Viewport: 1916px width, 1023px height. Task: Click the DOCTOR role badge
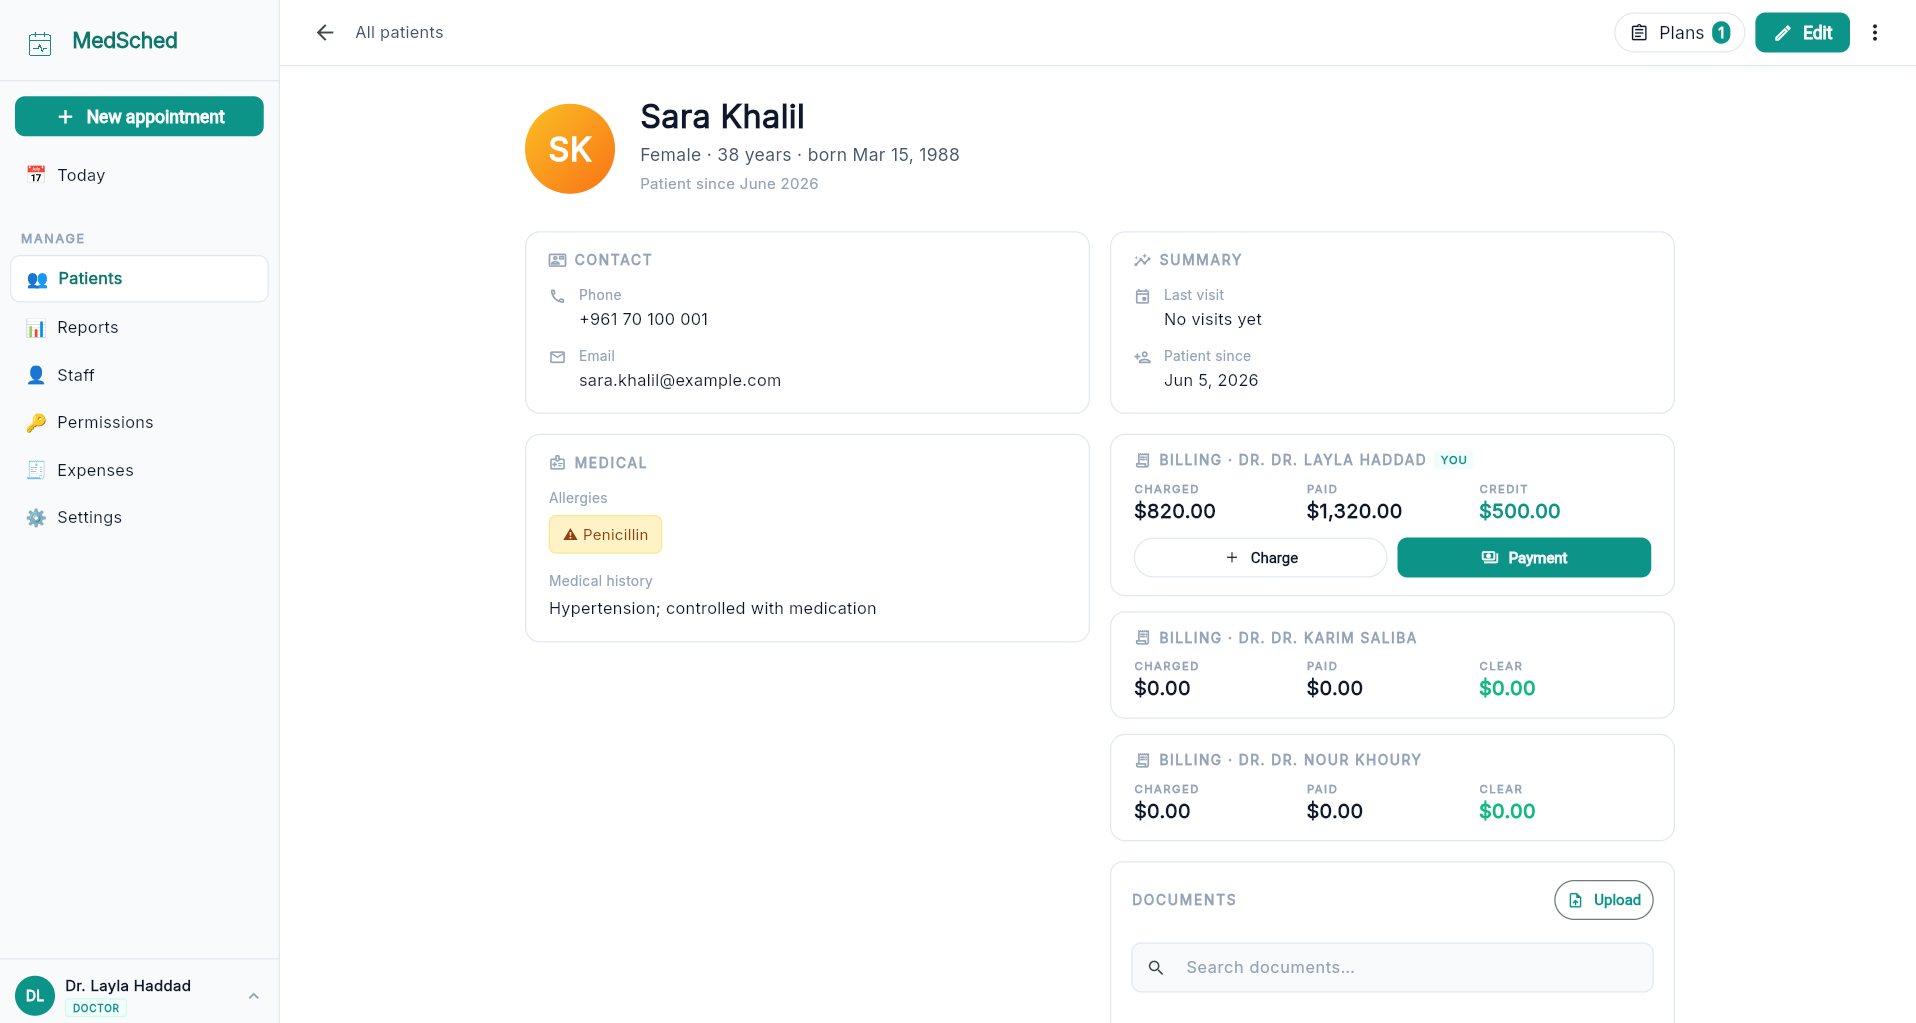(96, 1008)
